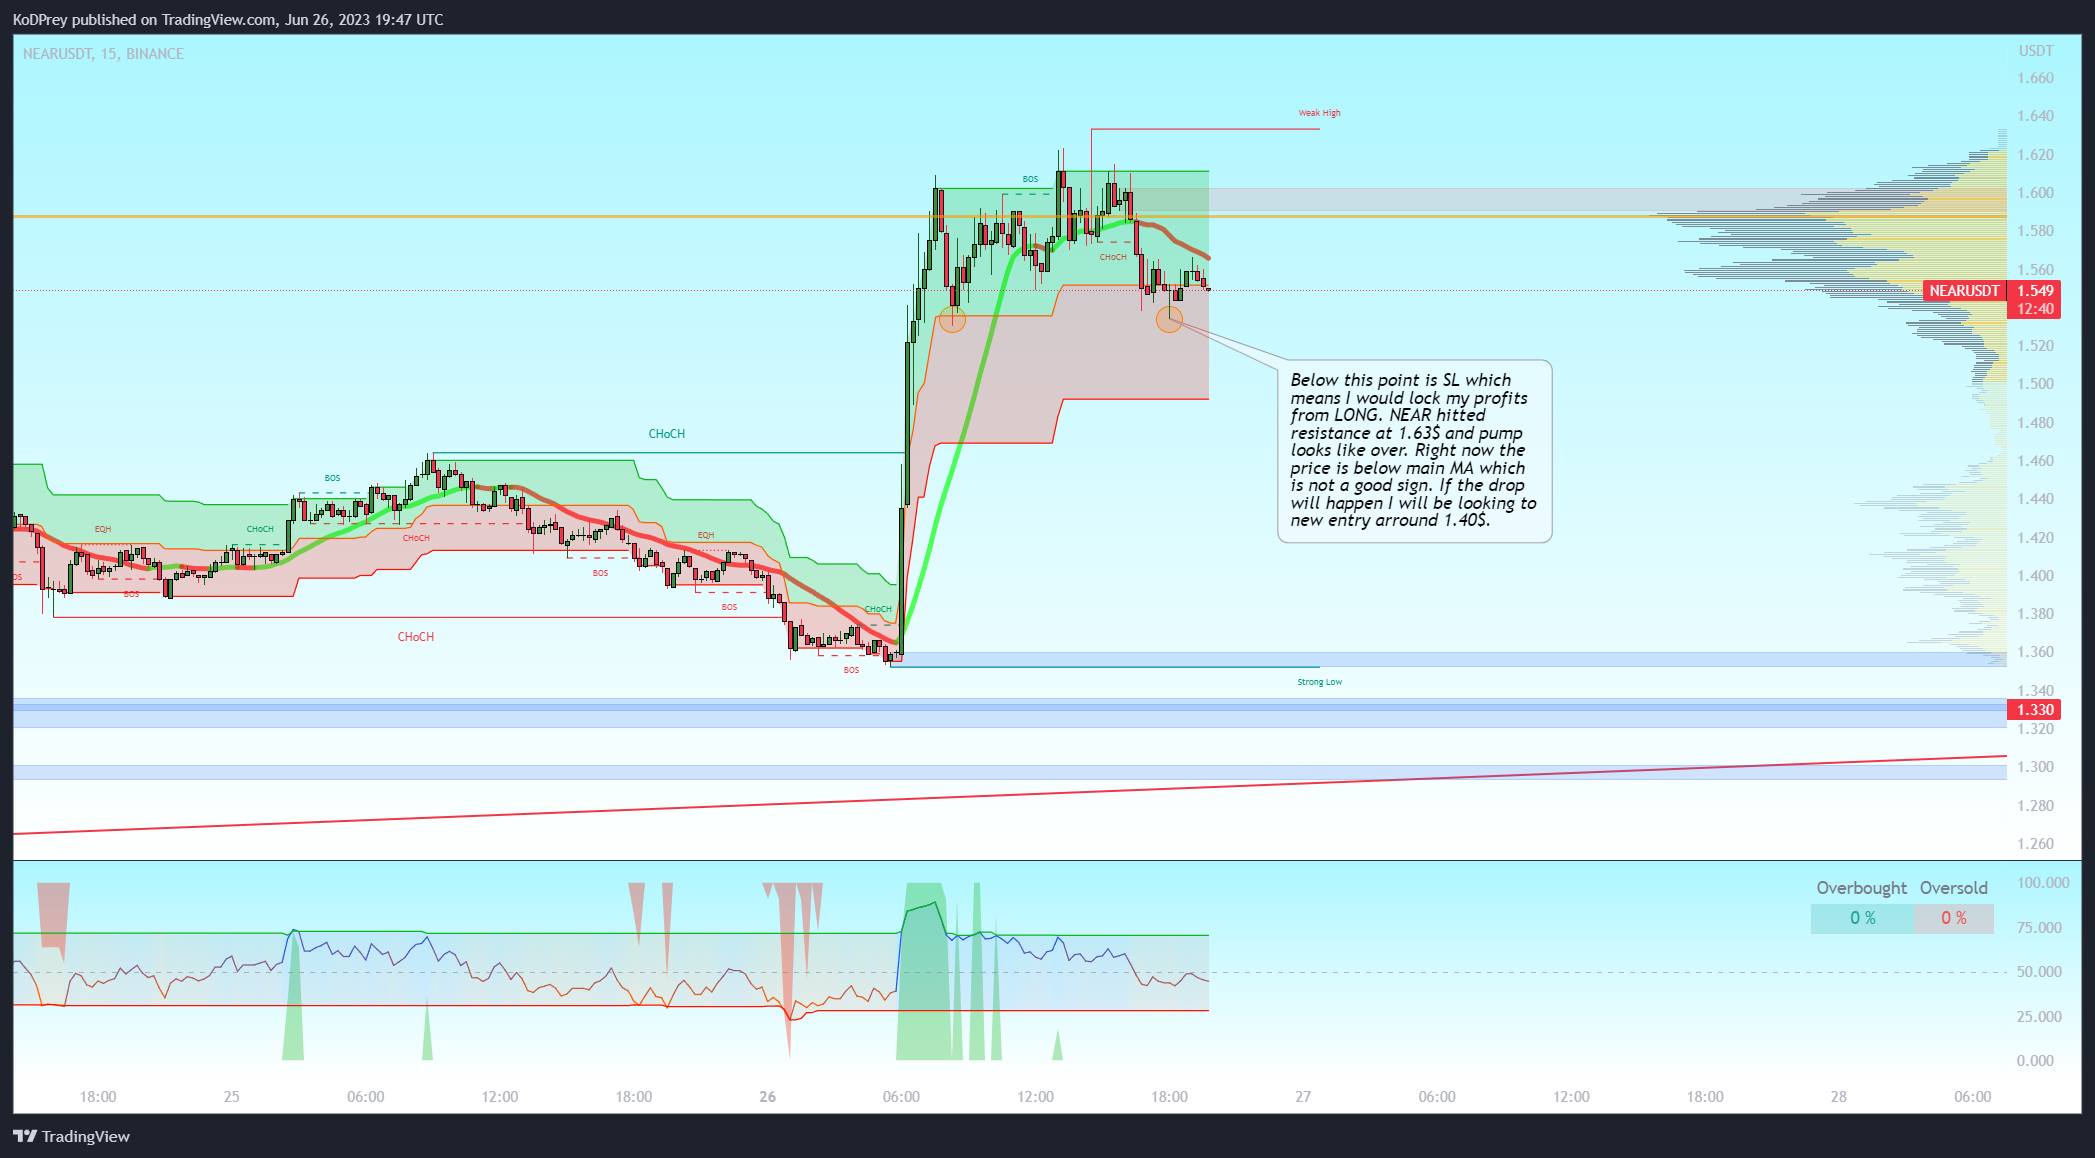Click the 0.000 oscillator scale value
The image size is (2095, 1158).
(x=2035, y=1061)
